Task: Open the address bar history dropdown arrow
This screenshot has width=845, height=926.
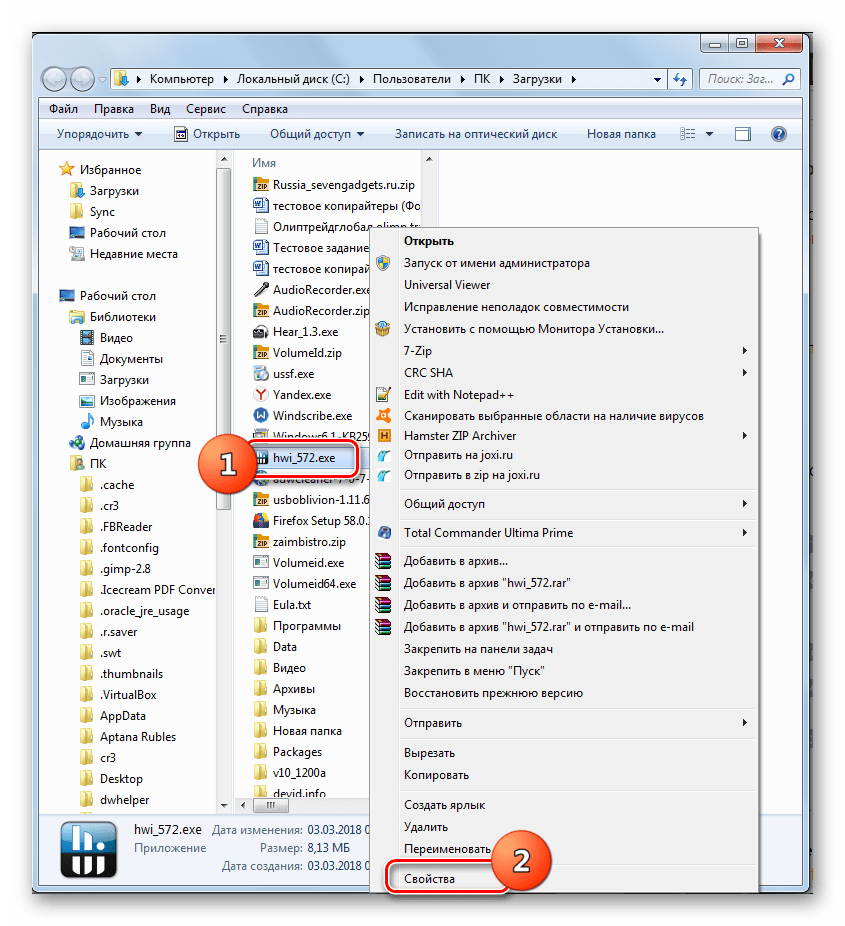Action: pos(657,79)
